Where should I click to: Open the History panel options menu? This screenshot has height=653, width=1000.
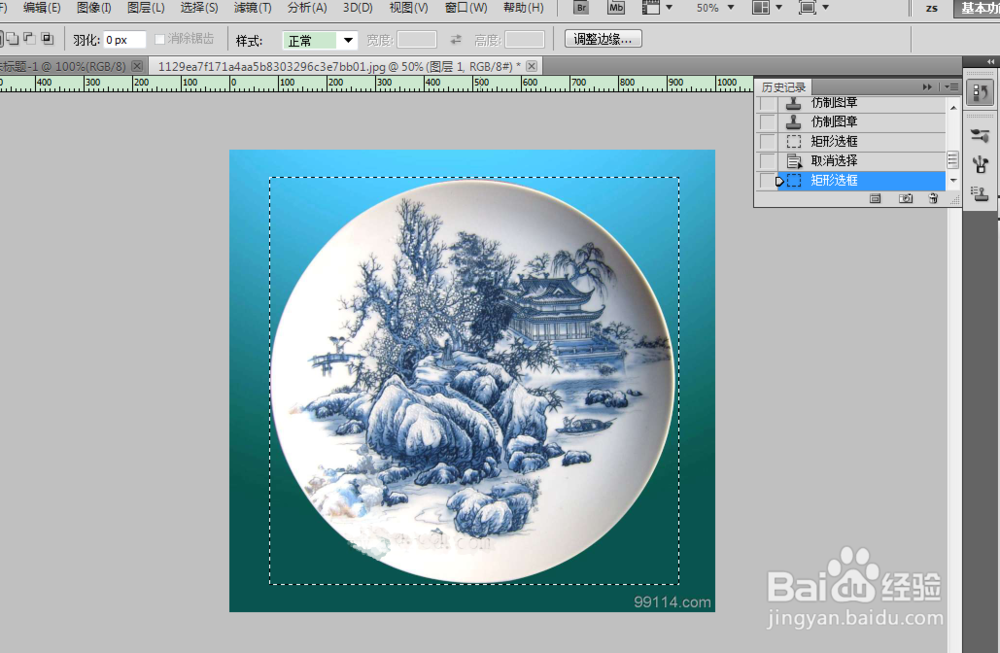point(952,87)
